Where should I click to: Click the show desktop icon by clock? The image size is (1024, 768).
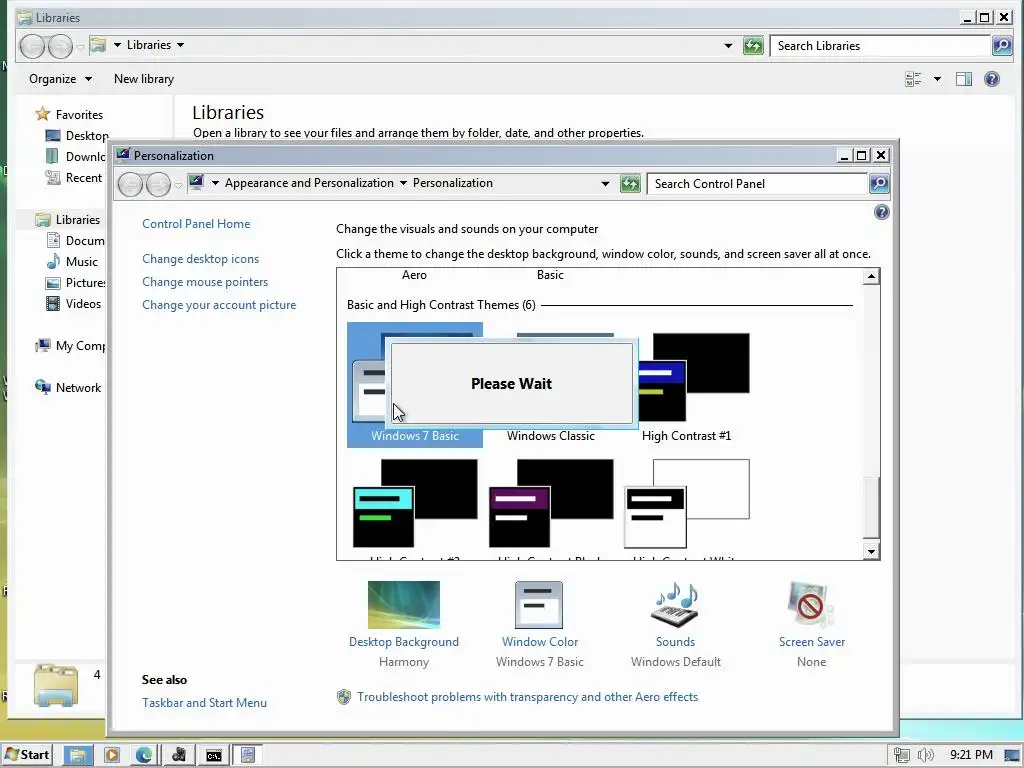coord(1012,755)
